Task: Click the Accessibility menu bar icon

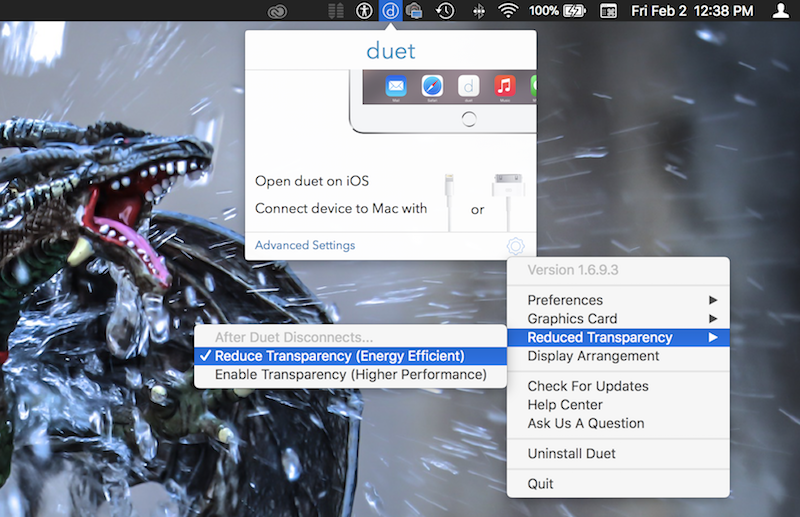Action: click(364, 11)
